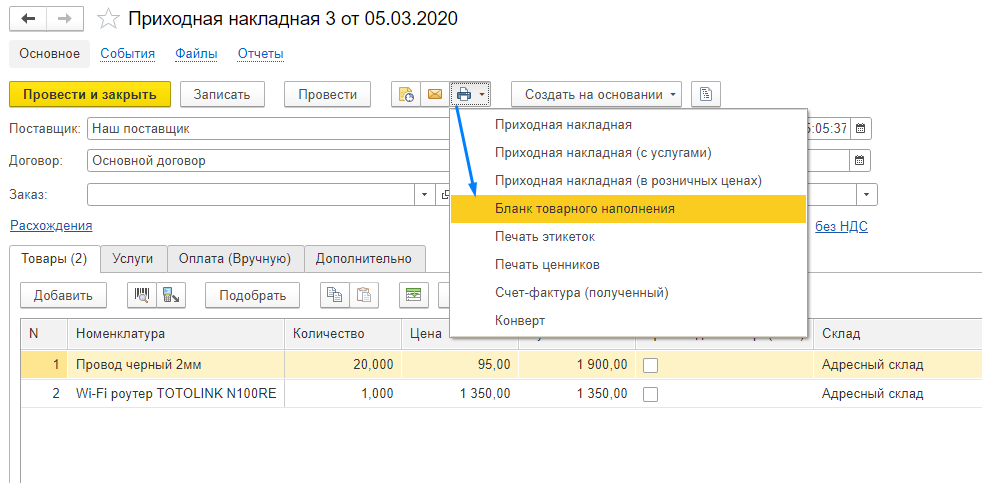Select Печать этикеток from the menu

pos(628,237)
